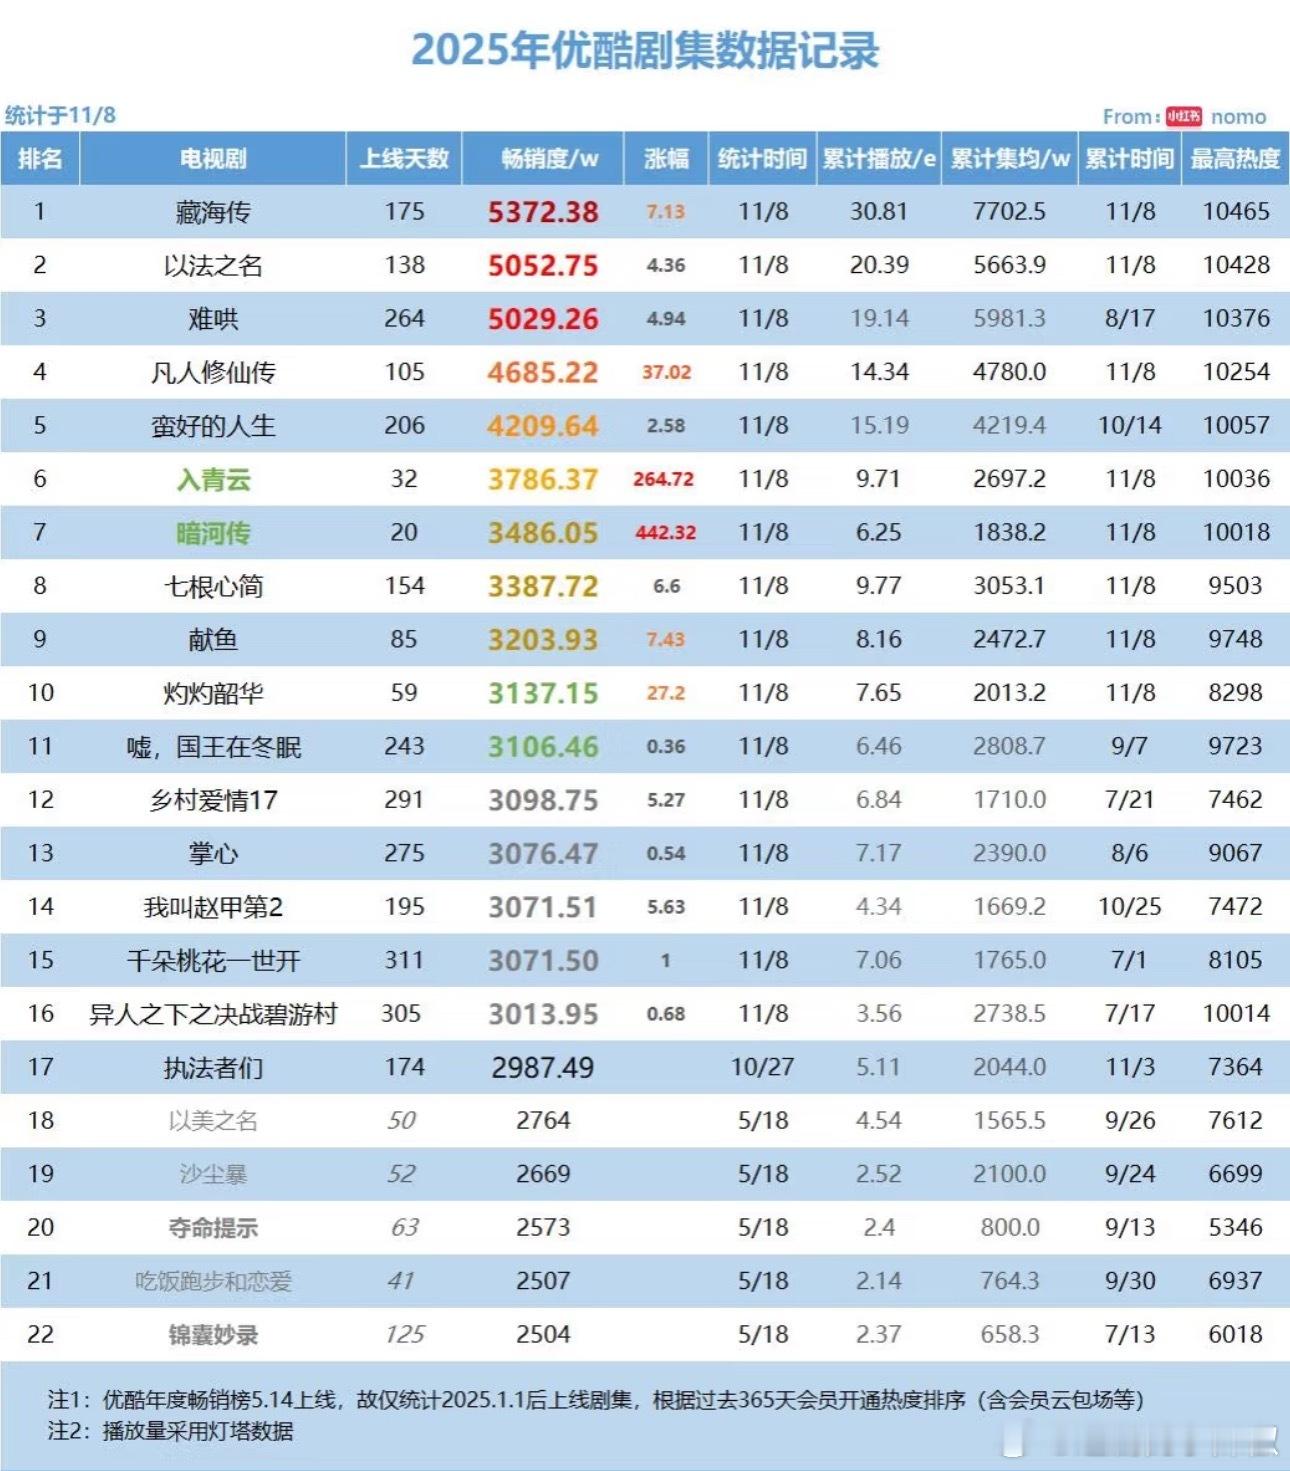Image resolution: width=1290 pixels, height=1471 pixels.
Task: Click the growth value 27.2
Action: (666, 694)
